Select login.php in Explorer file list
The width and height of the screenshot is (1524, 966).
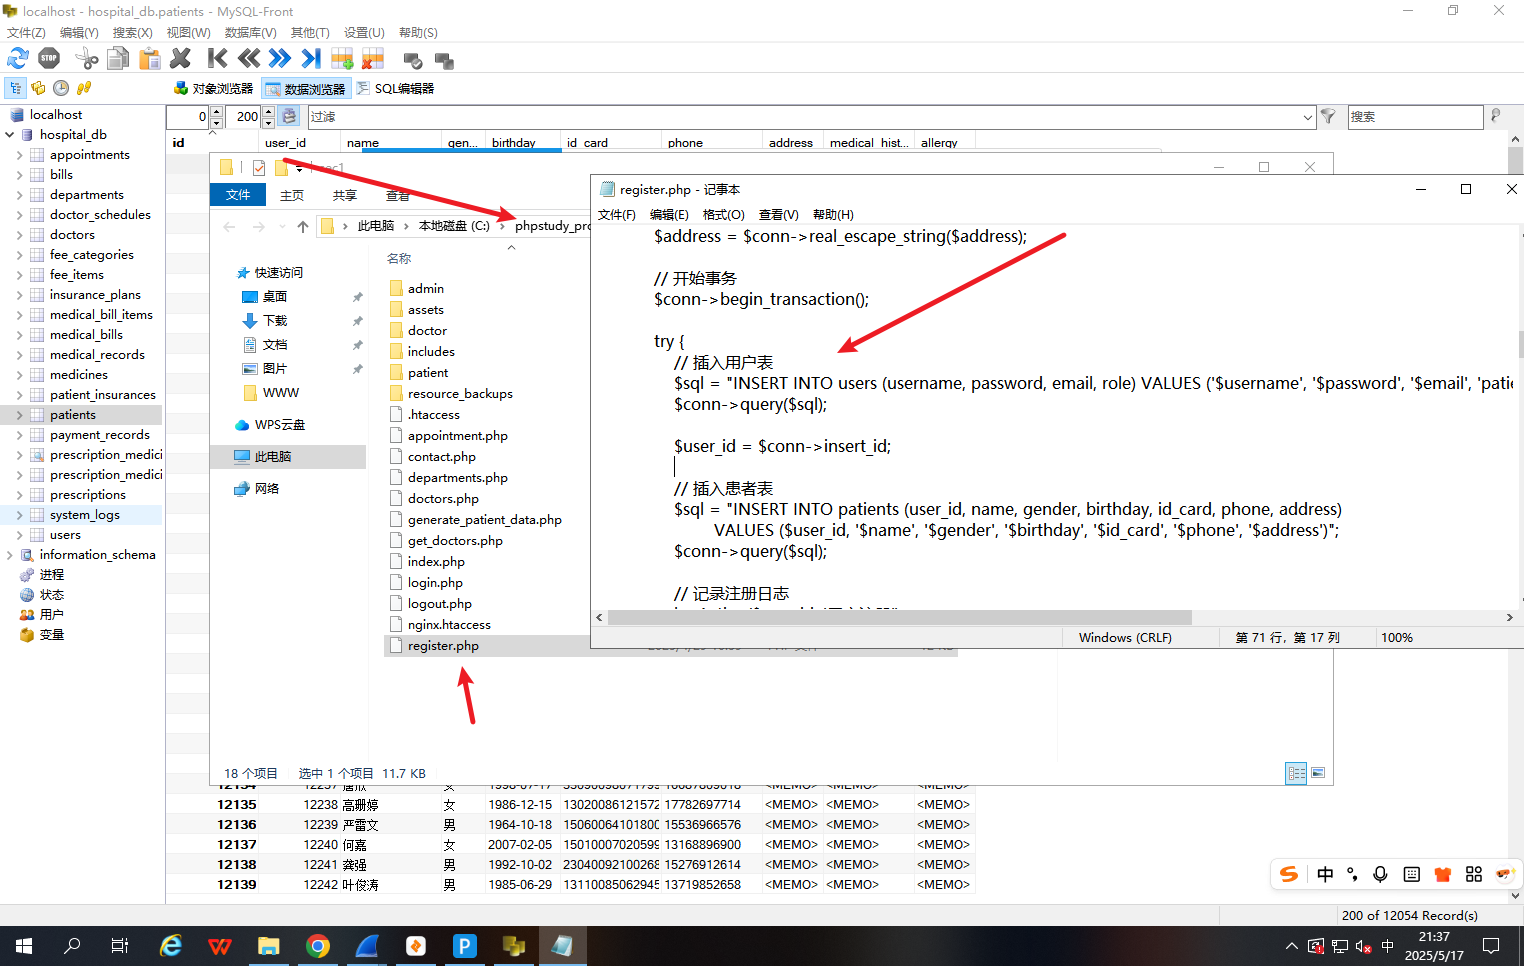click(434, 583)
